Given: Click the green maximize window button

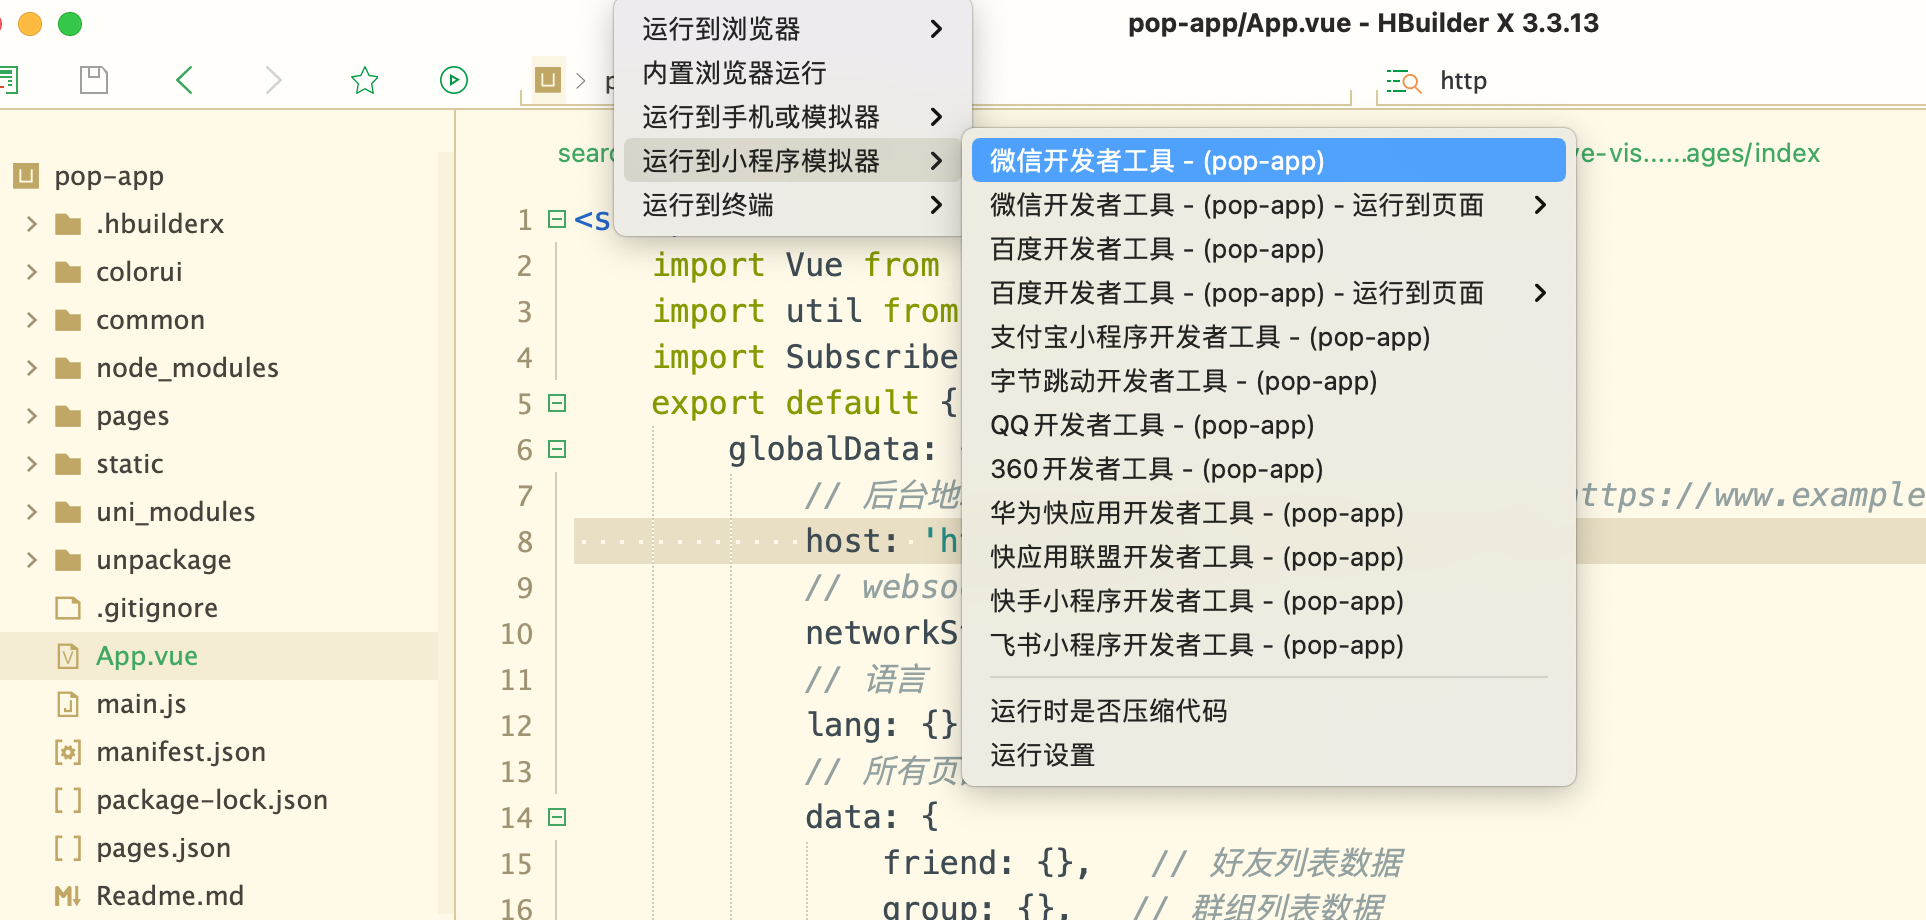Looking at the screenshot, I should click(70, 24).
